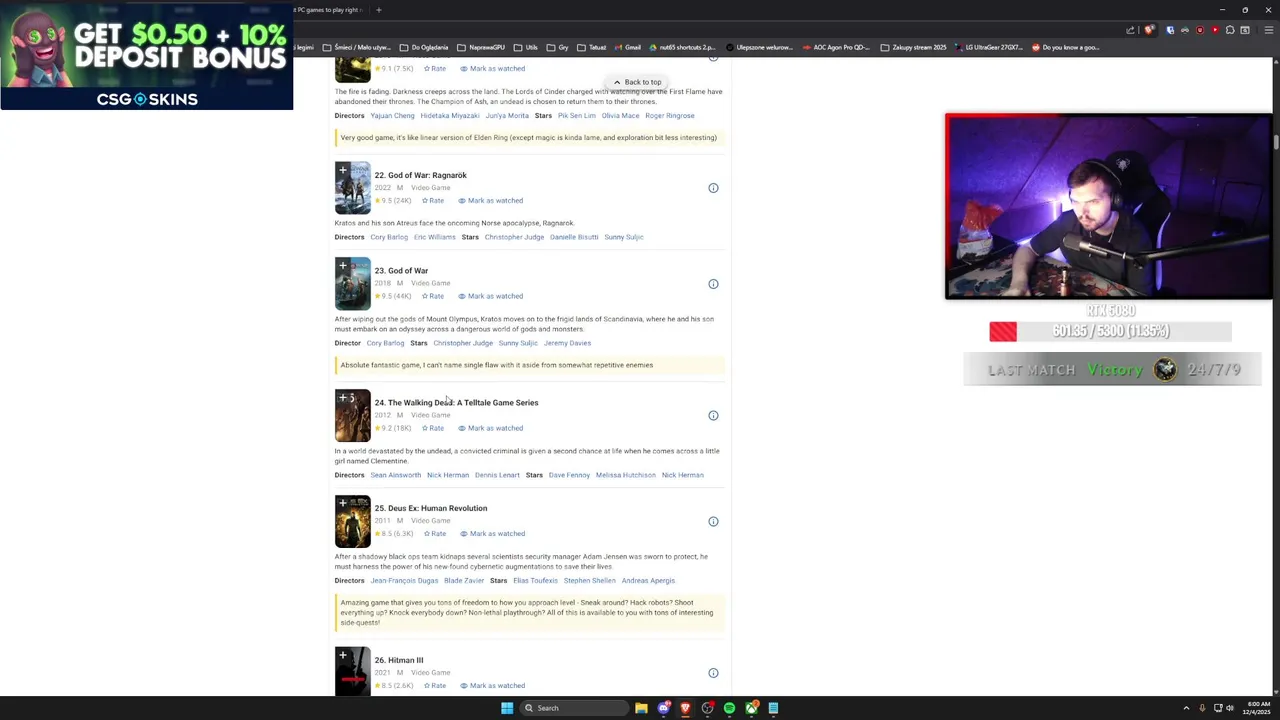This screenshot has width=1280, height=720.
Task: Open Dave Fennoy star link
Action: (x=569, y=475)
